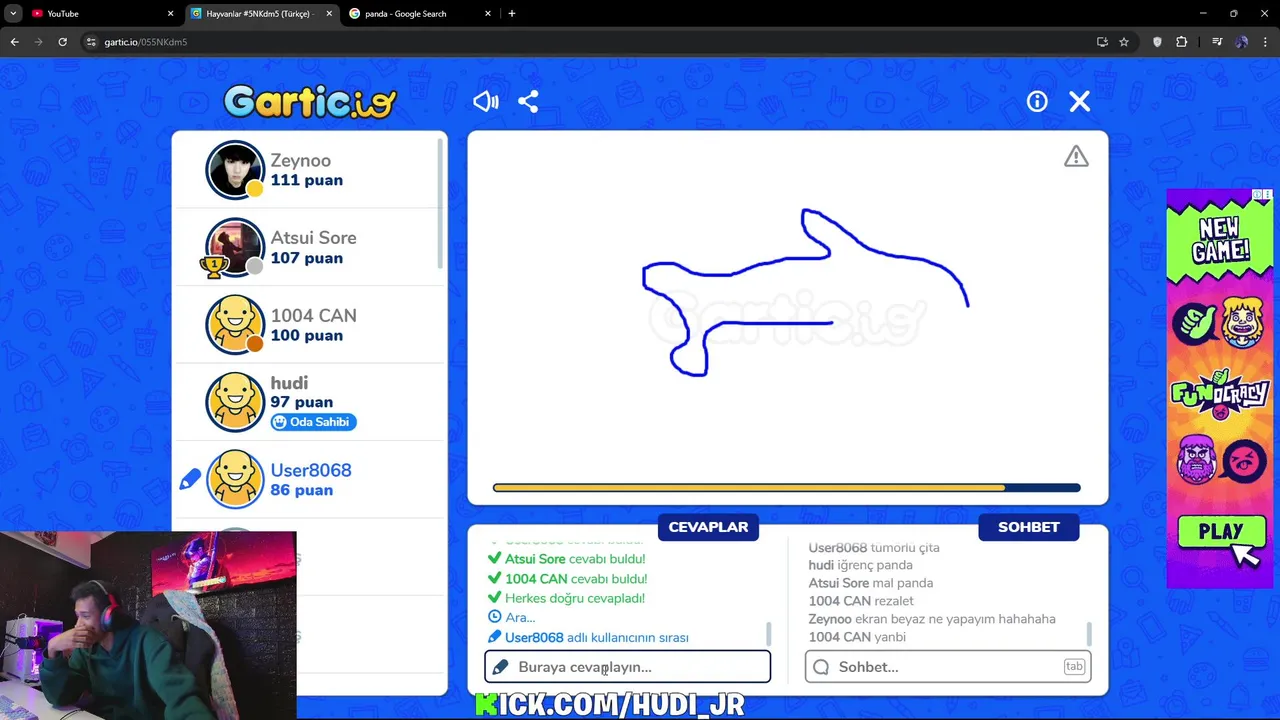Click Zeynoo's score 111 puan

pos(307,180)
